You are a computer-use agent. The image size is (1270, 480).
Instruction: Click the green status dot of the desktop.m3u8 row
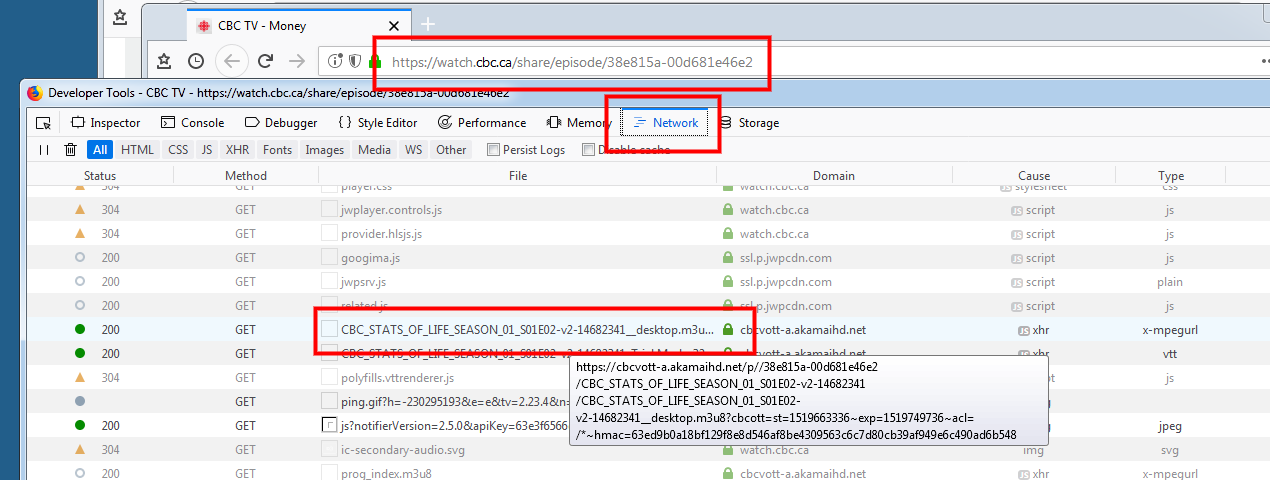81,329
